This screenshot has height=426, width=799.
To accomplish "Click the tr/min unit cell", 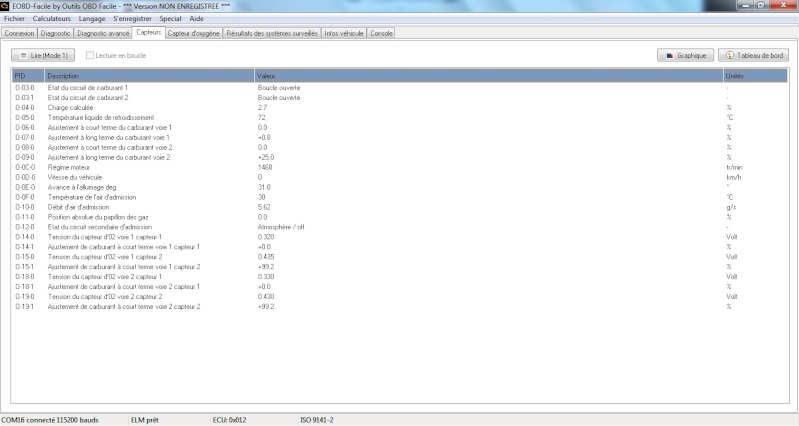I will click(x=734, y=167).
